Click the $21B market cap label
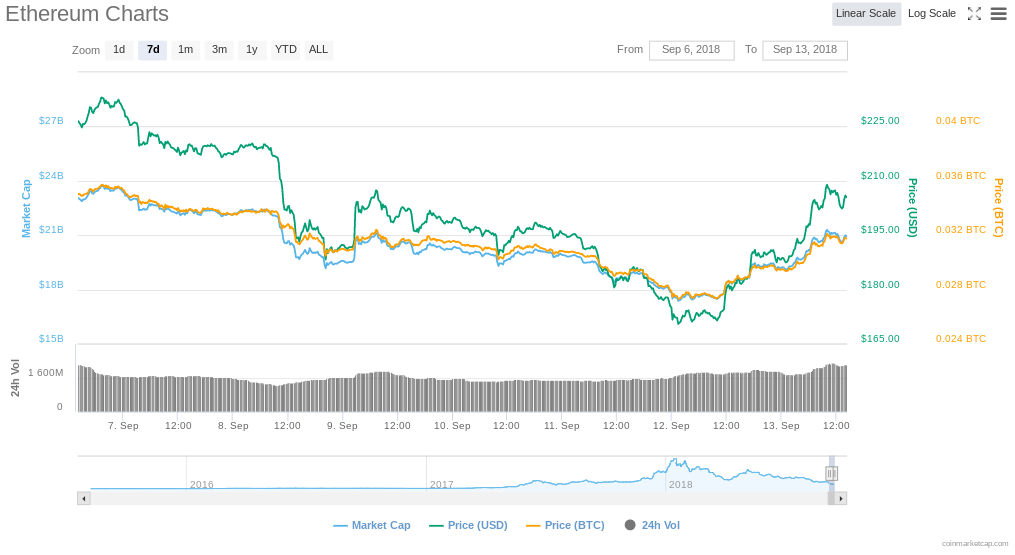Image resolution: width=1015 pixels, height=555 pixels. [51, 230]
